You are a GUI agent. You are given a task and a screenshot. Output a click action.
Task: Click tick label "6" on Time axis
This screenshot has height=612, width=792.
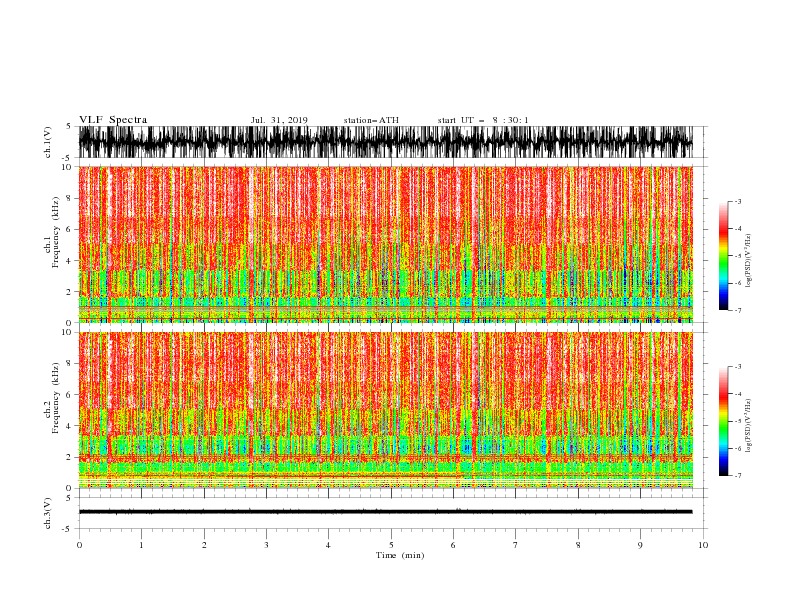pyautogui.click(x=453, y=545)
